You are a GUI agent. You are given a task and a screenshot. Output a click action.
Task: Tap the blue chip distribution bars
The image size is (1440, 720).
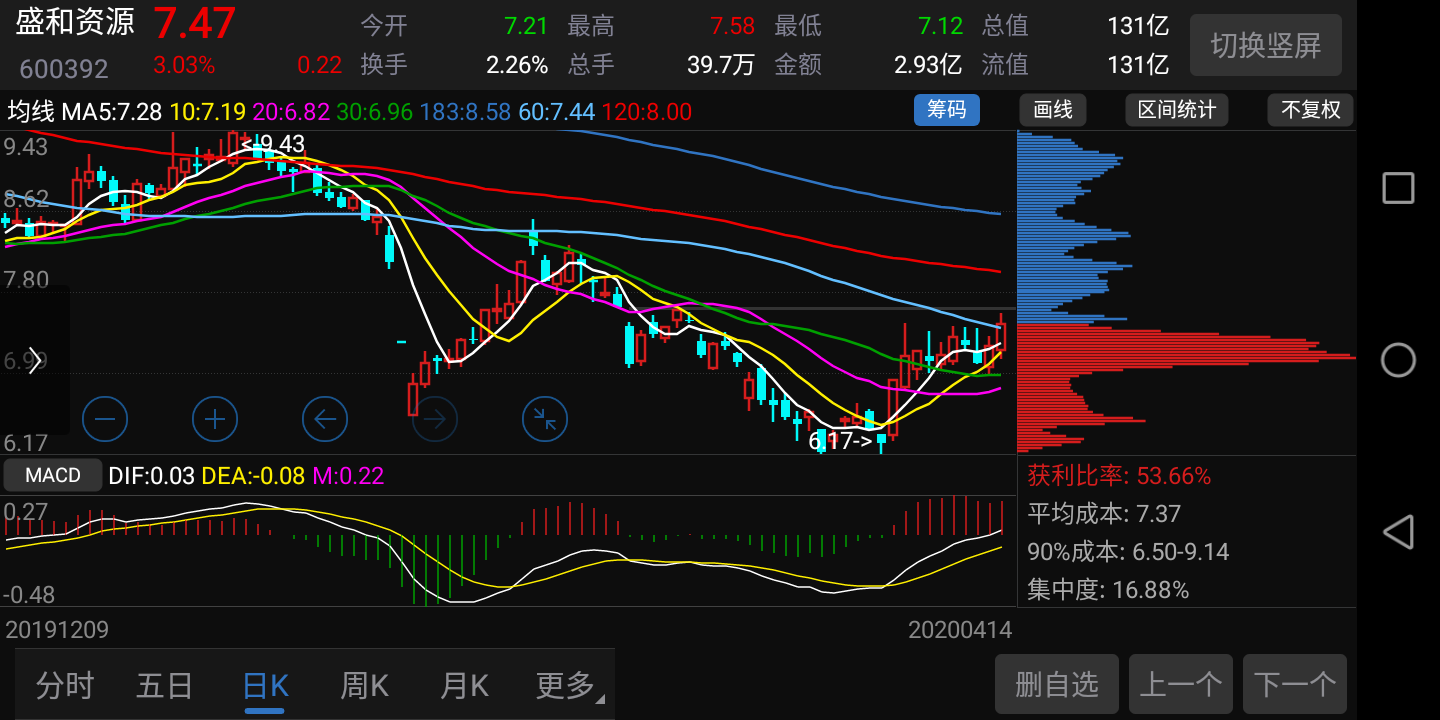pyautogui.click(x=1075, y=226)
